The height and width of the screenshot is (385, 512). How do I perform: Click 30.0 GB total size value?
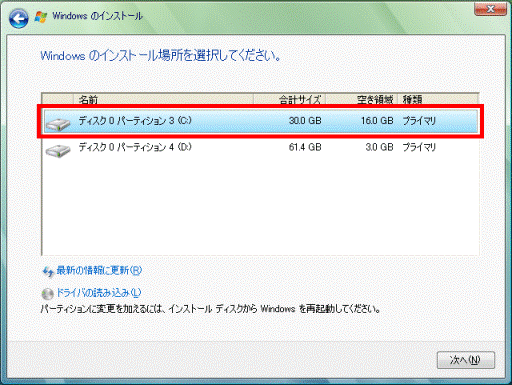(305, 121)
